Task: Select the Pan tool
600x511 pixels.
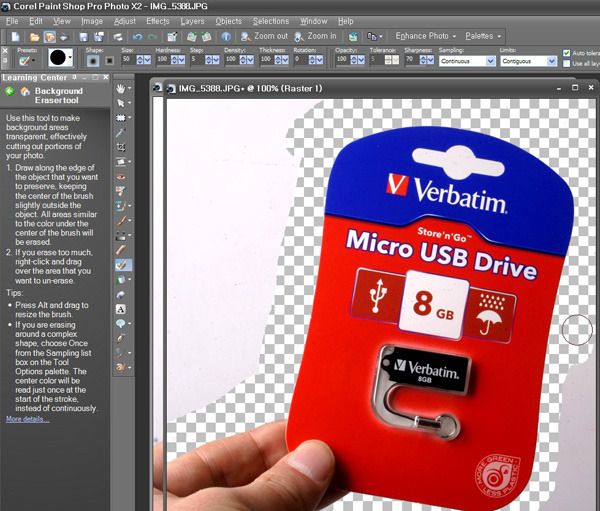Action: coord(121,88)
